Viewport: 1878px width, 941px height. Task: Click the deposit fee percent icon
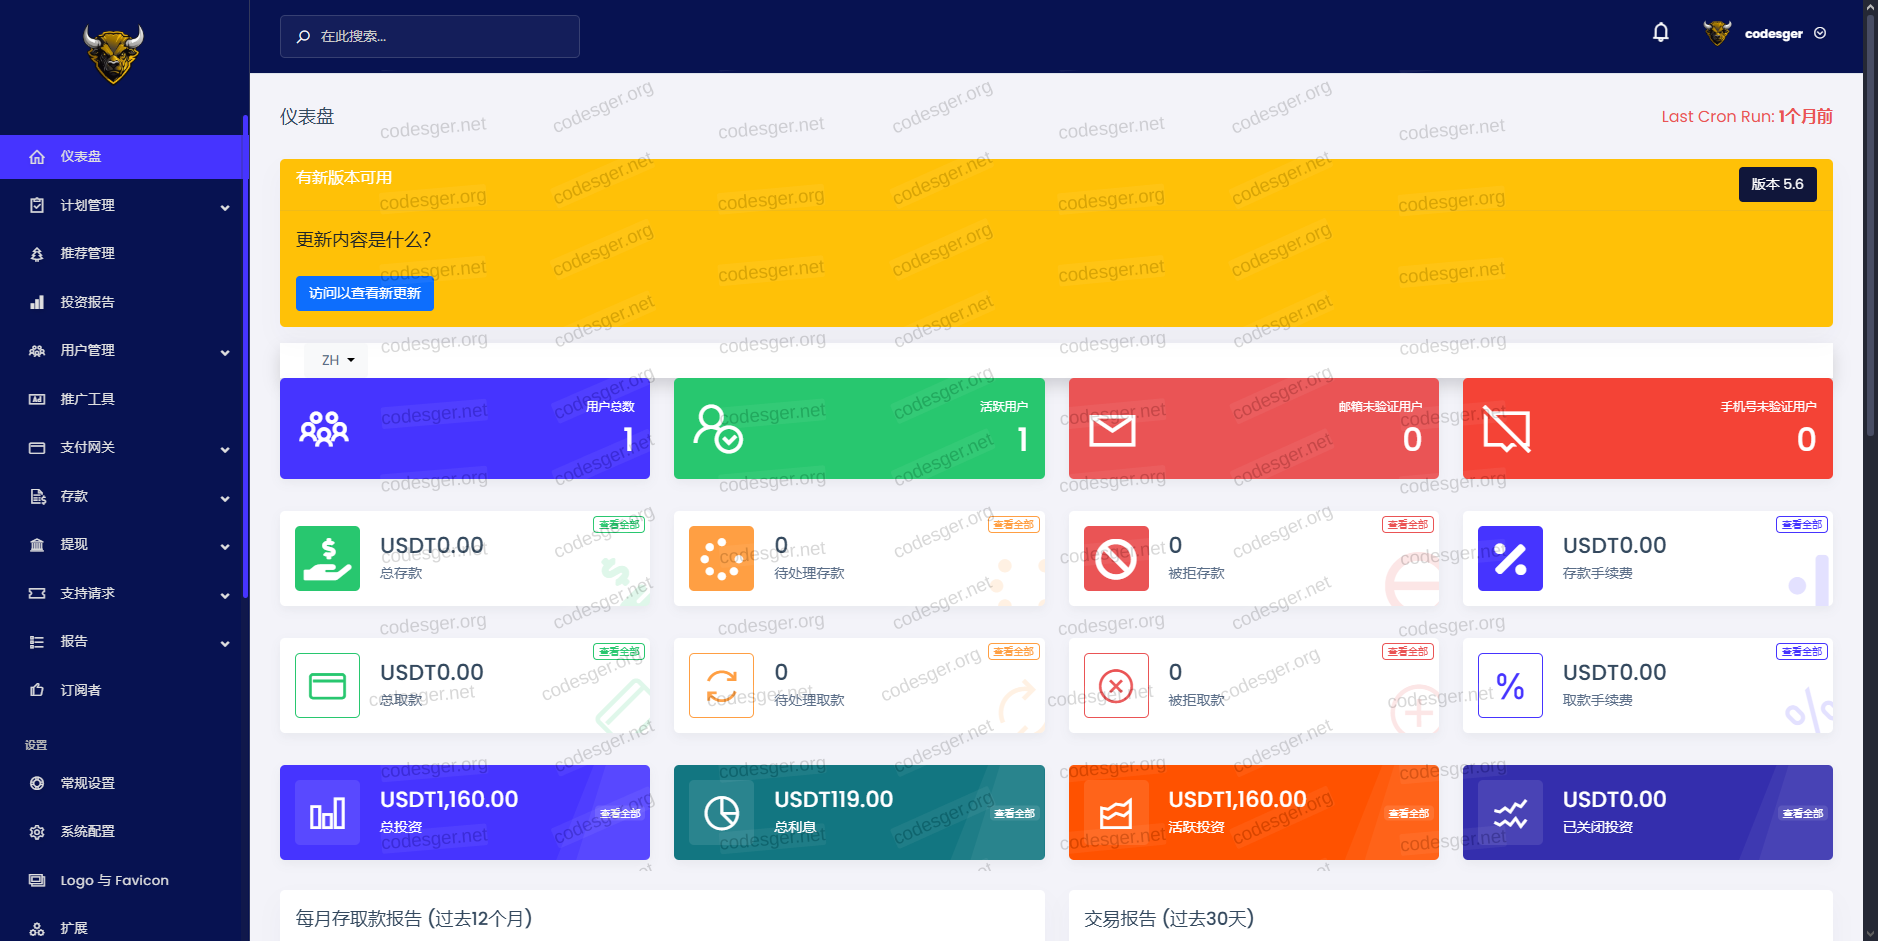[1510, 559]
